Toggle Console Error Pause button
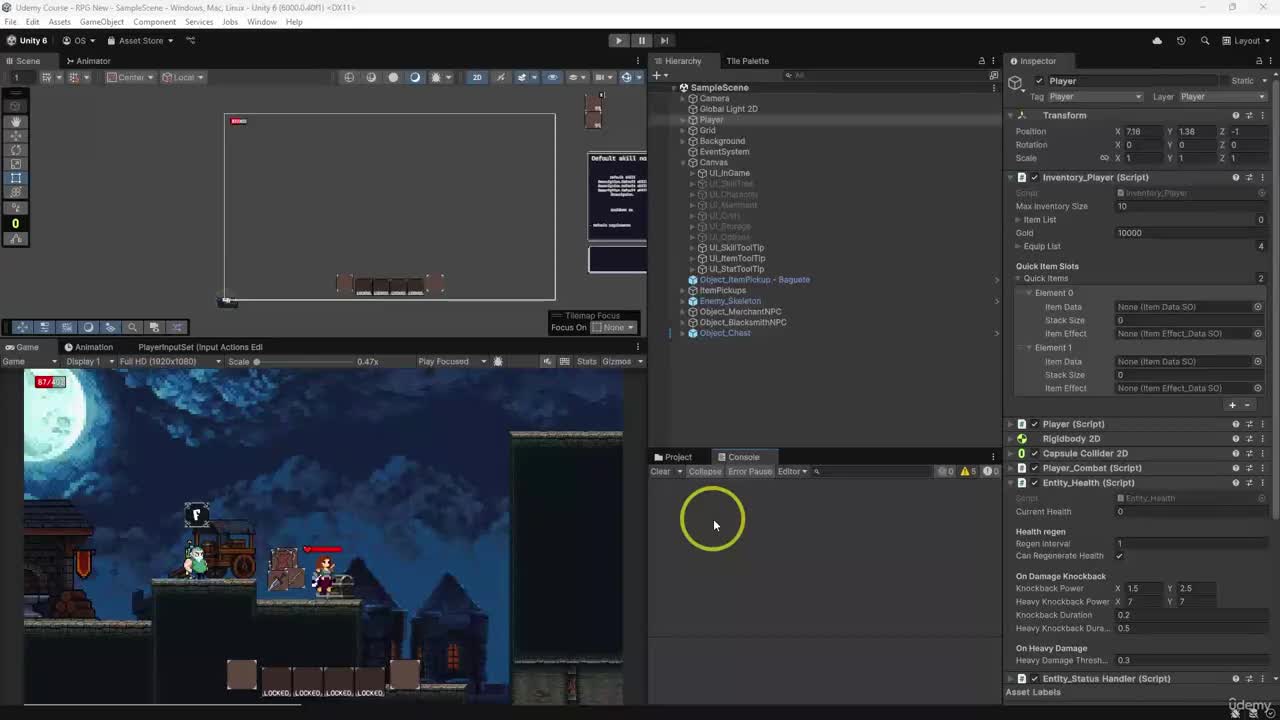Screen dimensions: 1280x720 pyautogui.click(x=749, y=472)
